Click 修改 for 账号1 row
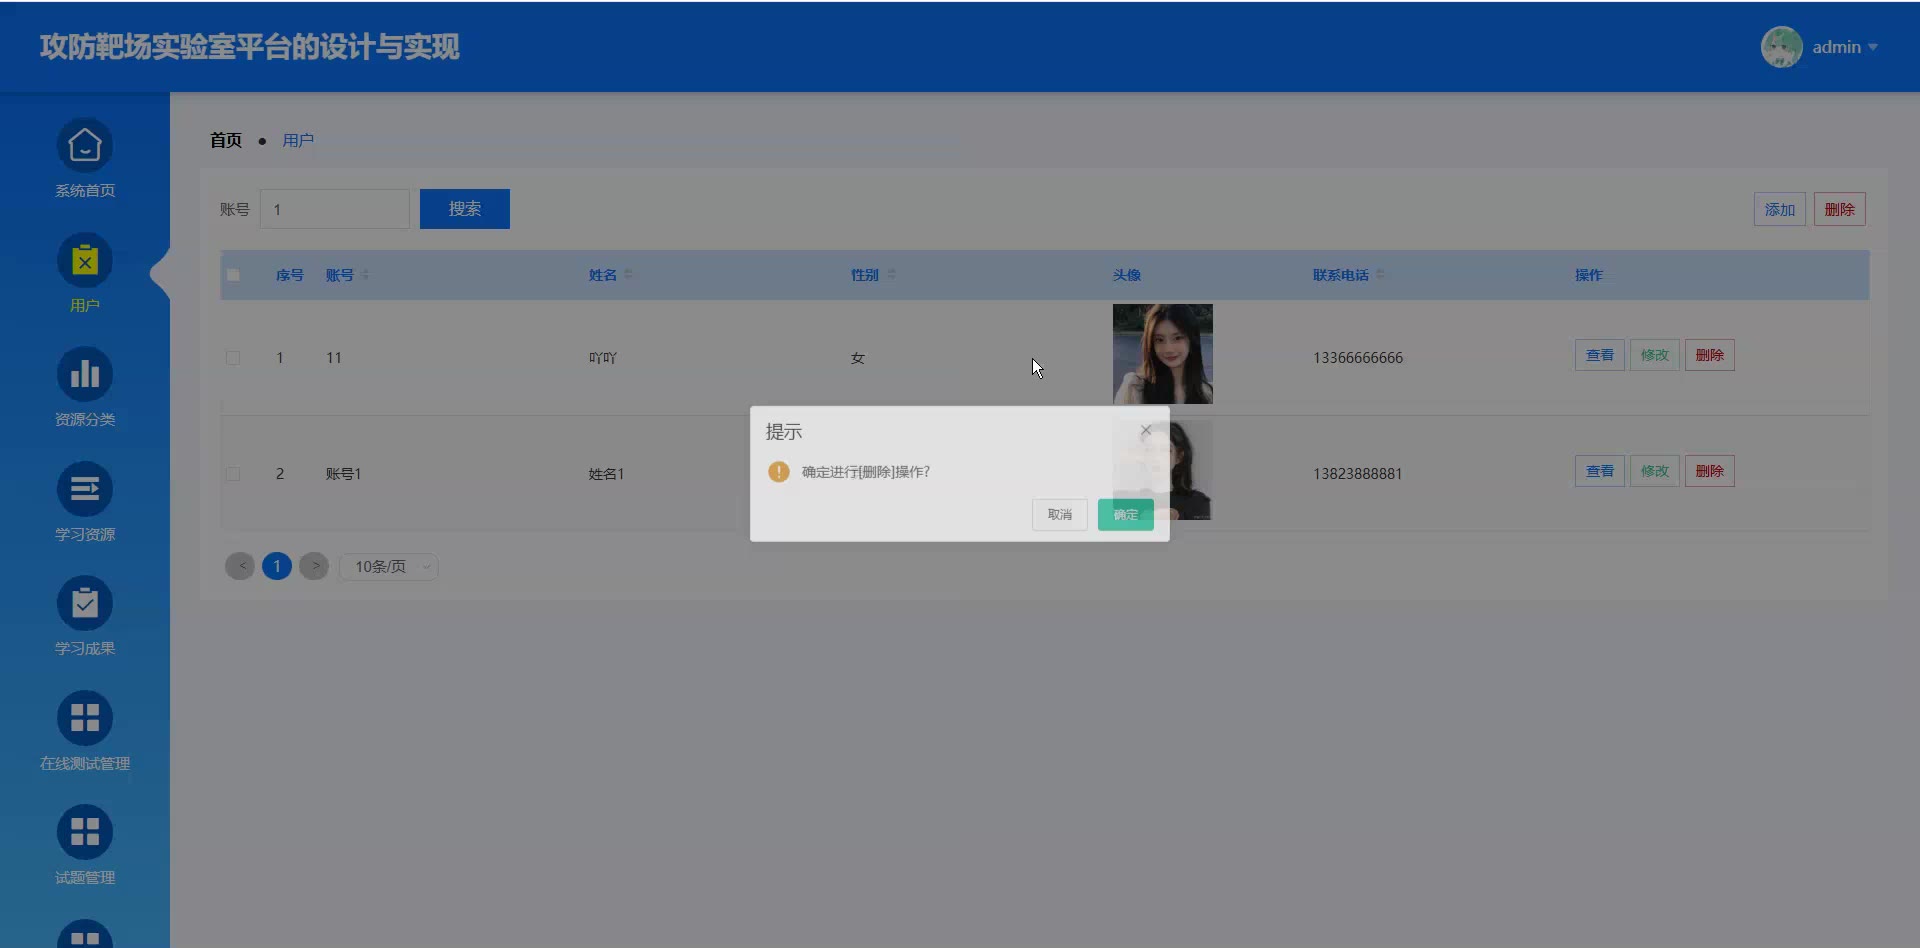The width and height of the screenshot is (1920, 948). tap(1655, 471)
